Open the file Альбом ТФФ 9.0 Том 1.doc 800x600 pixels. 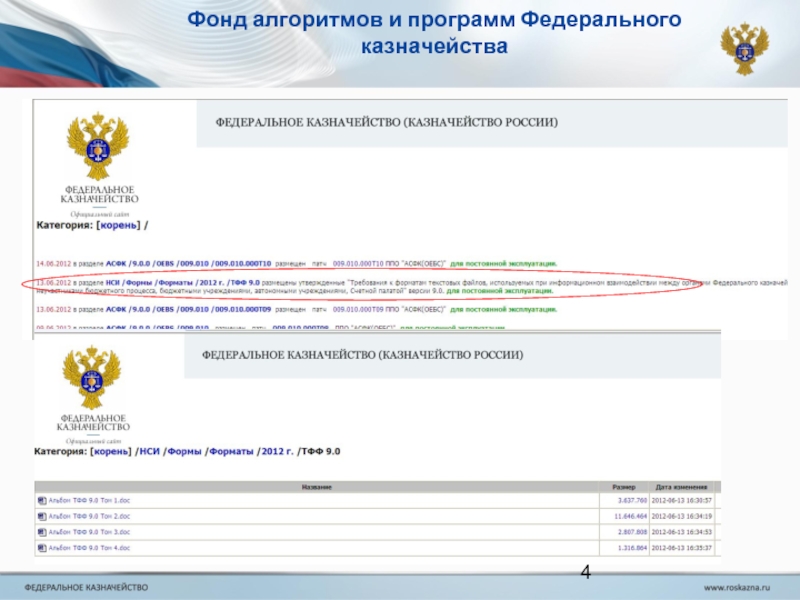pos(89,501)
